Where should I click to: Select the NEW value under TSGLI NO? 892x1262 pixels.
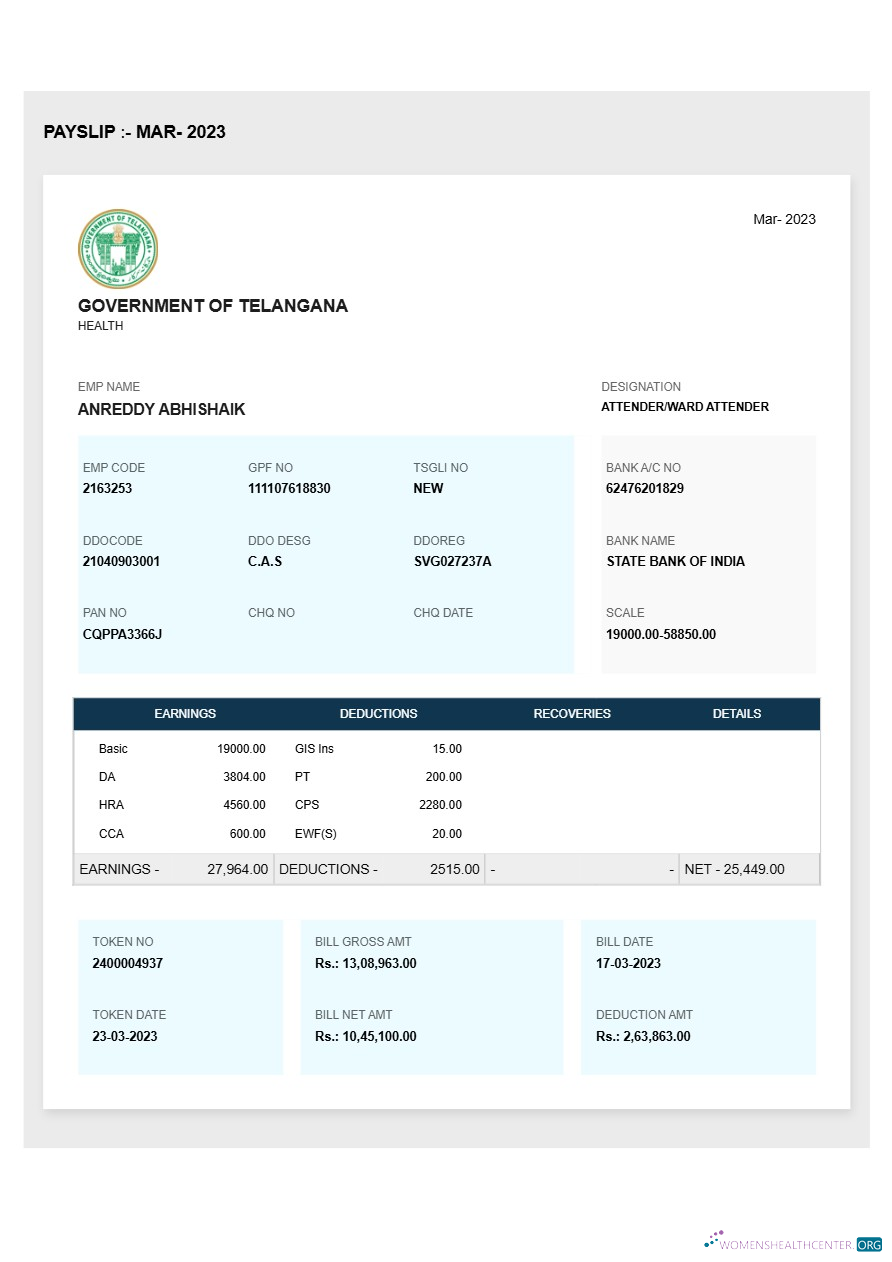(428, 488)
